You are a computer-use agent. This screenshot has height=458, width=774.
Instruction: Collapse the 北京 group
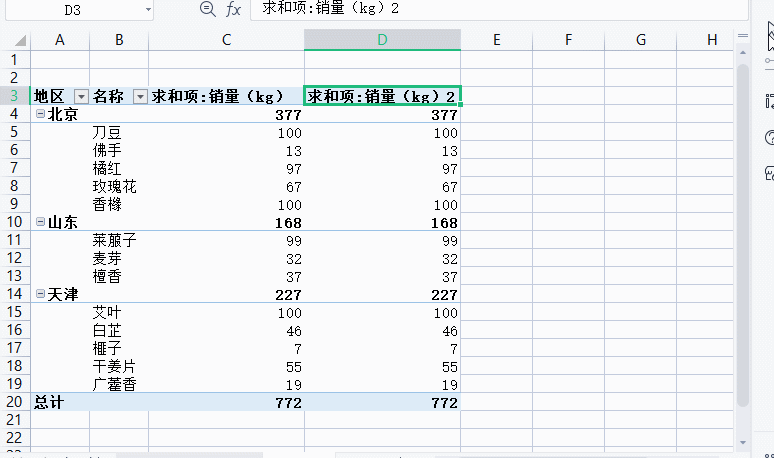pos(40,114)
